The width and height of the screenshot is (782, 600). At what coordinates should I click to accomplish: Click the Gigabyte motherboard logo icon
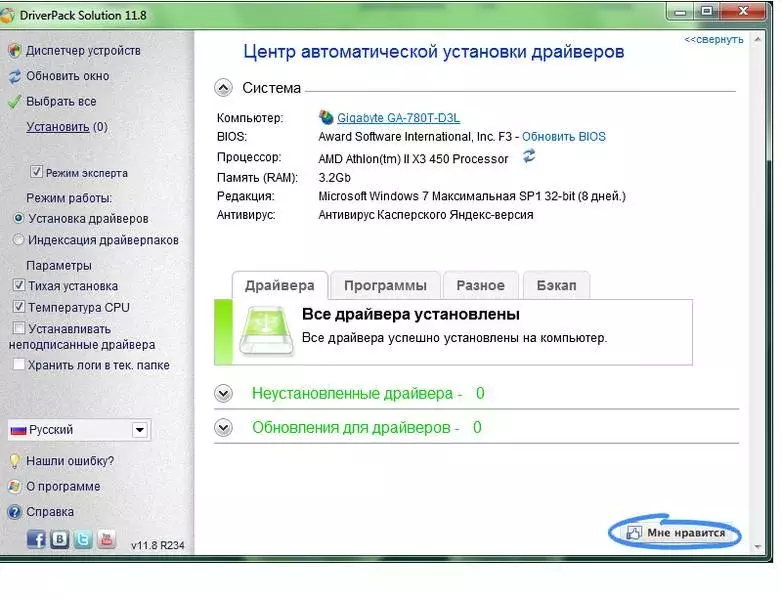(326, 117)
